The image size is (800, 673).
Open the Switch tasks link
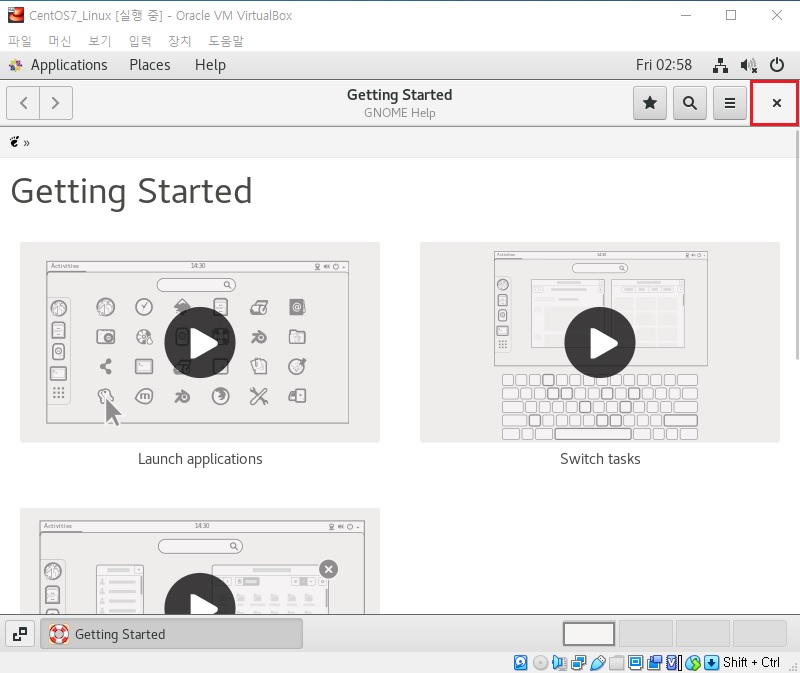coord(600,459)
